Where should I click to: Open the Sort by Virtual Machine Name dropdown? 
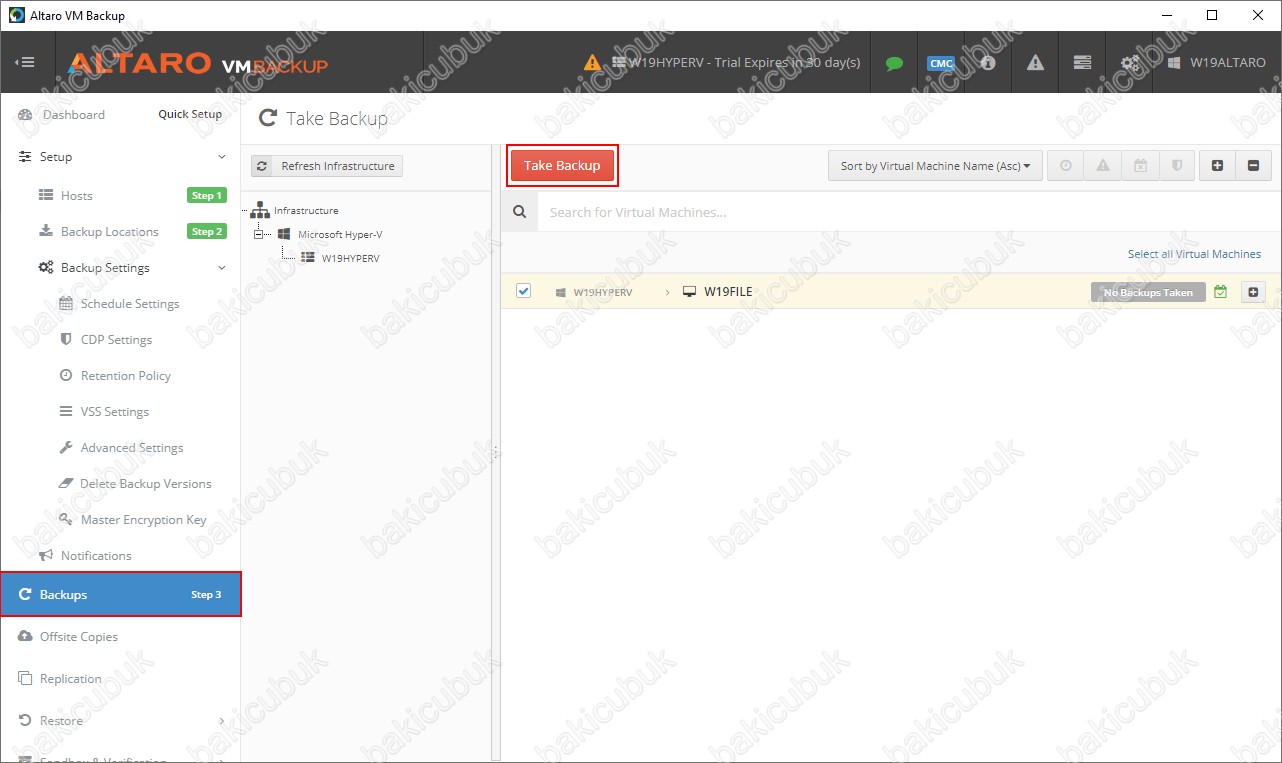[x=935, y=166]
